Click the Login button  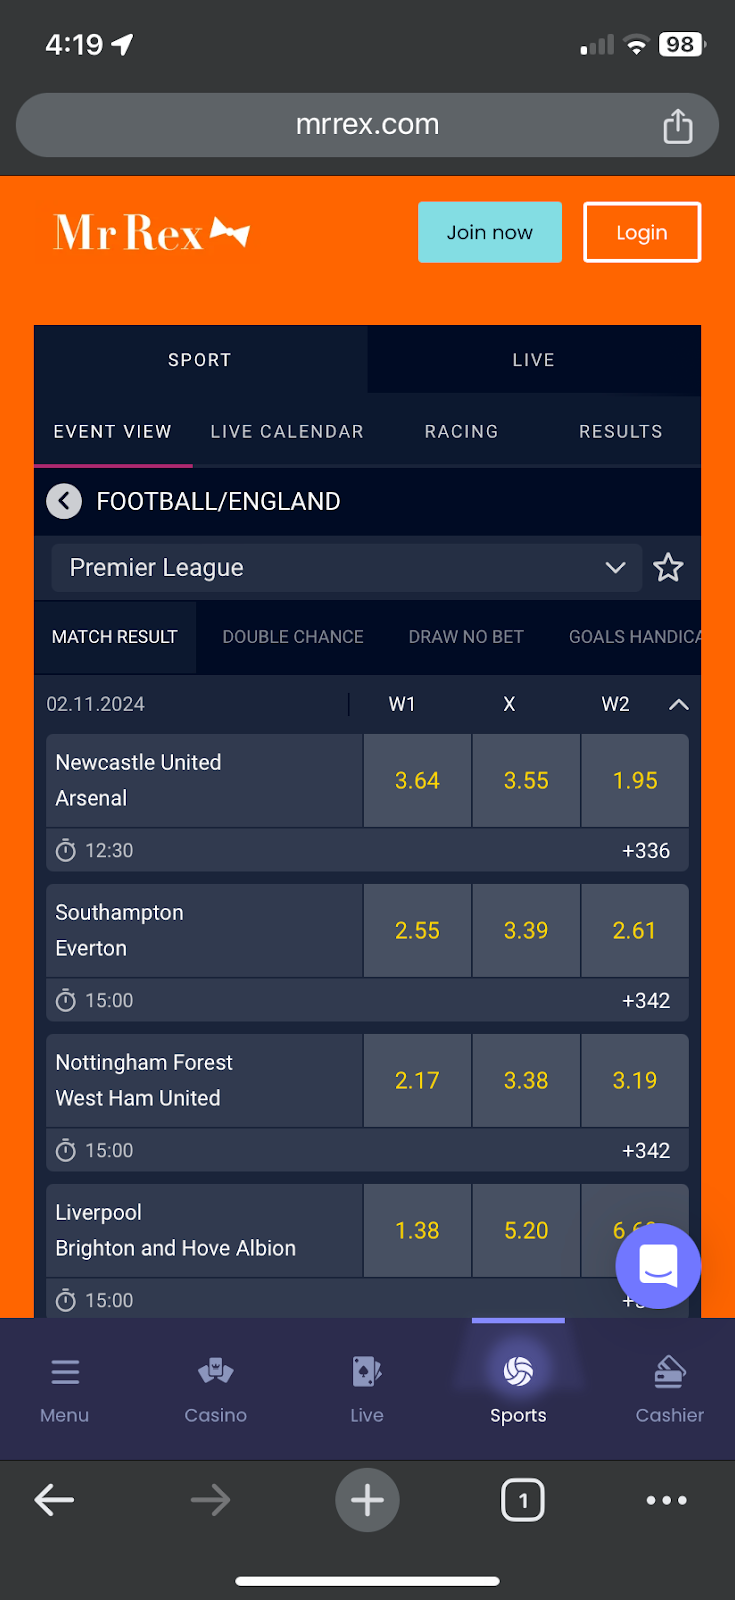pos(642,233)
